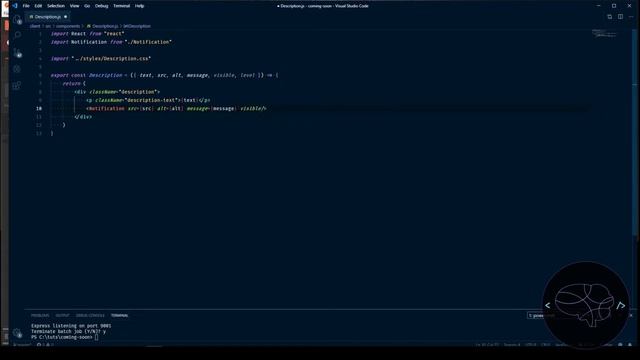Image resolution: width=640 pixels, height=360 pixels.
Task: Switch to the Output panel tab
Action: coord(62,316)
